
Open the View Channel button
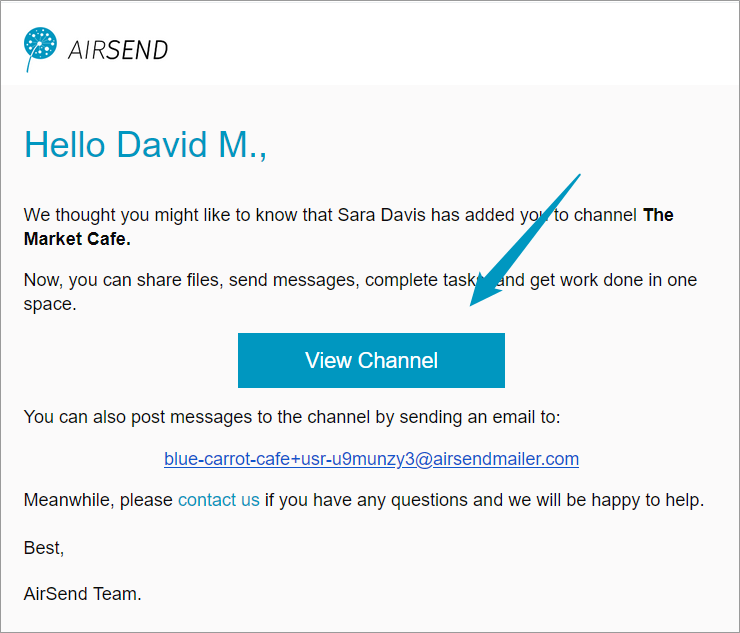tap(371, 360)
